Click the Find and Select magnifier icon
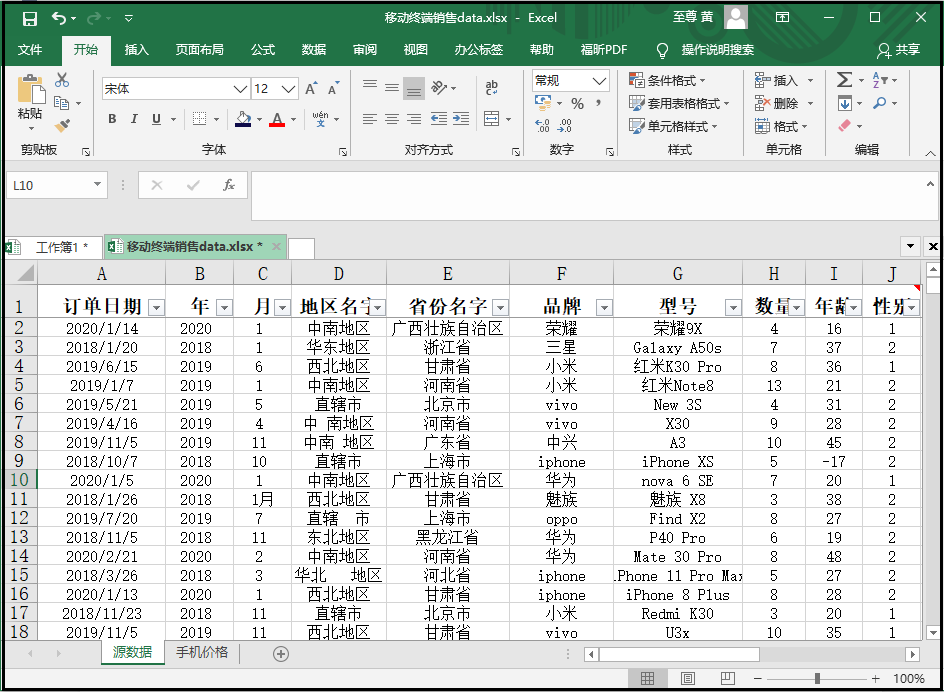The height and width of the screenshot is (692, 944). pos(880,103)
